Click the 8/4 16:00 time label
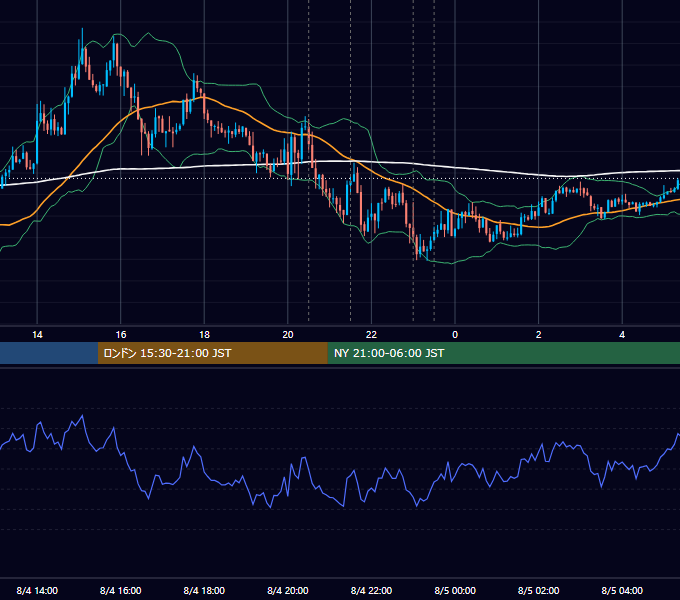Screen dimensions: 680x600 coord(121,590)
